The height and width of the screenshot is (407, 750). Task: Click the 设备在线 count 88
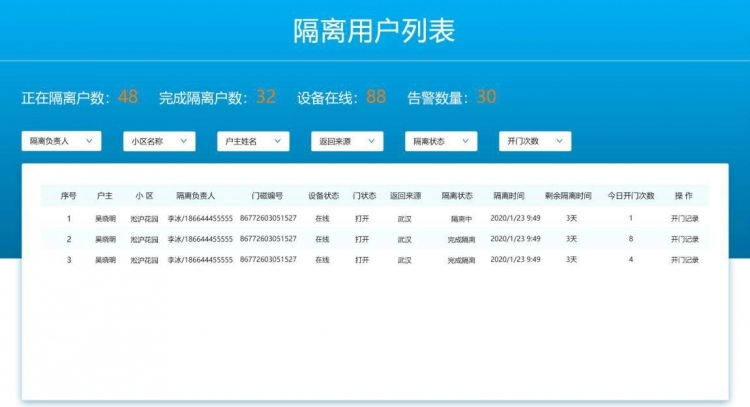click(x=376, y=97)
